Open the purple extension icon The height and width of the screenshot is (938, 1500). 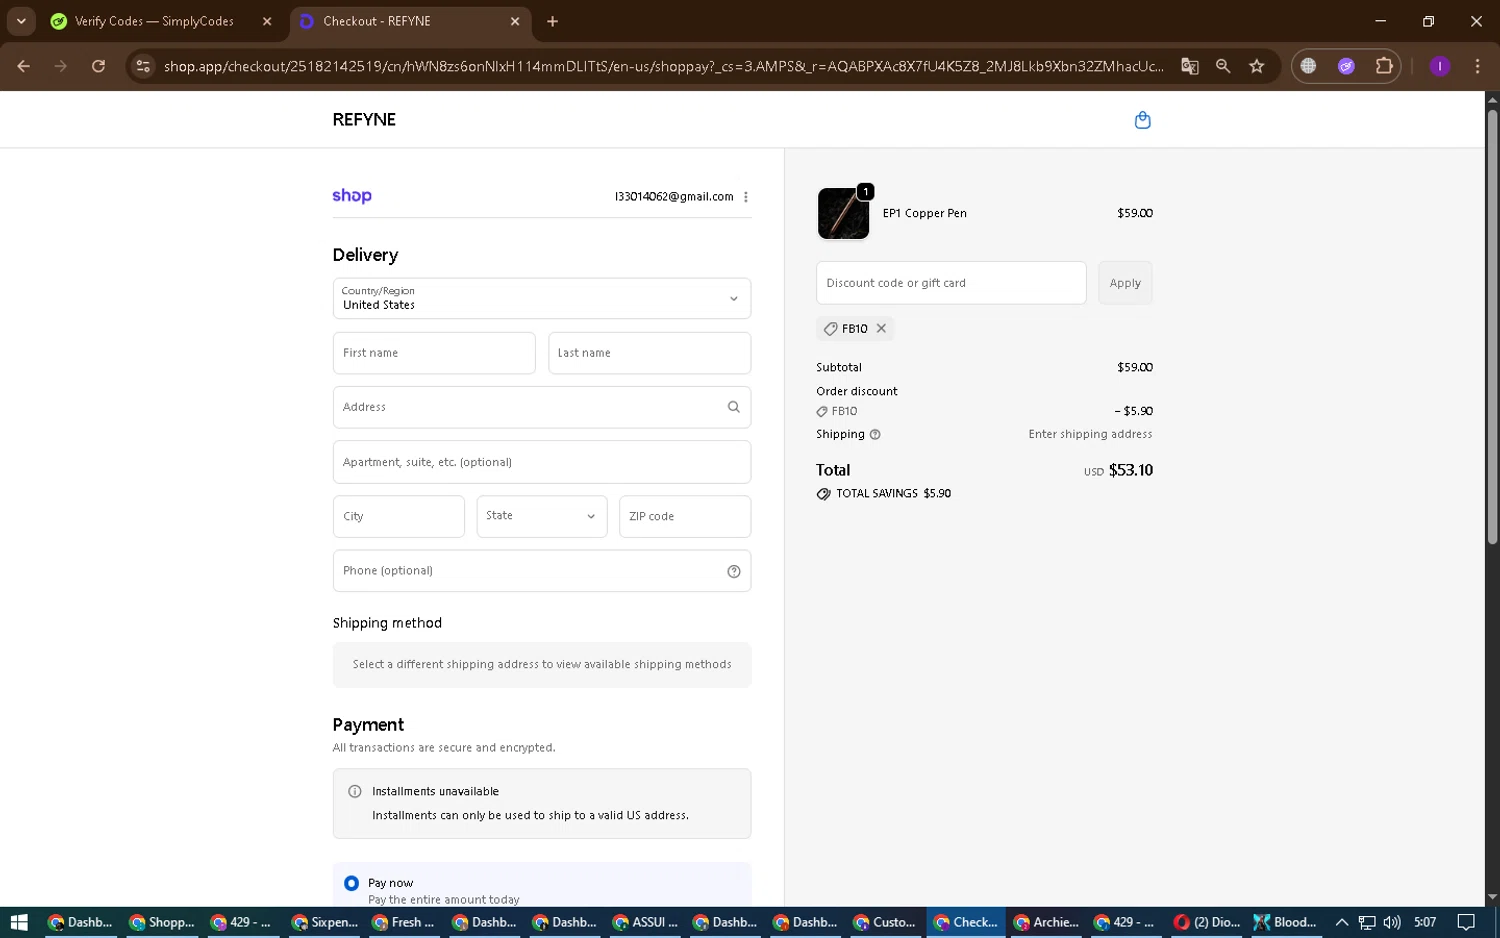(1346, 66)
